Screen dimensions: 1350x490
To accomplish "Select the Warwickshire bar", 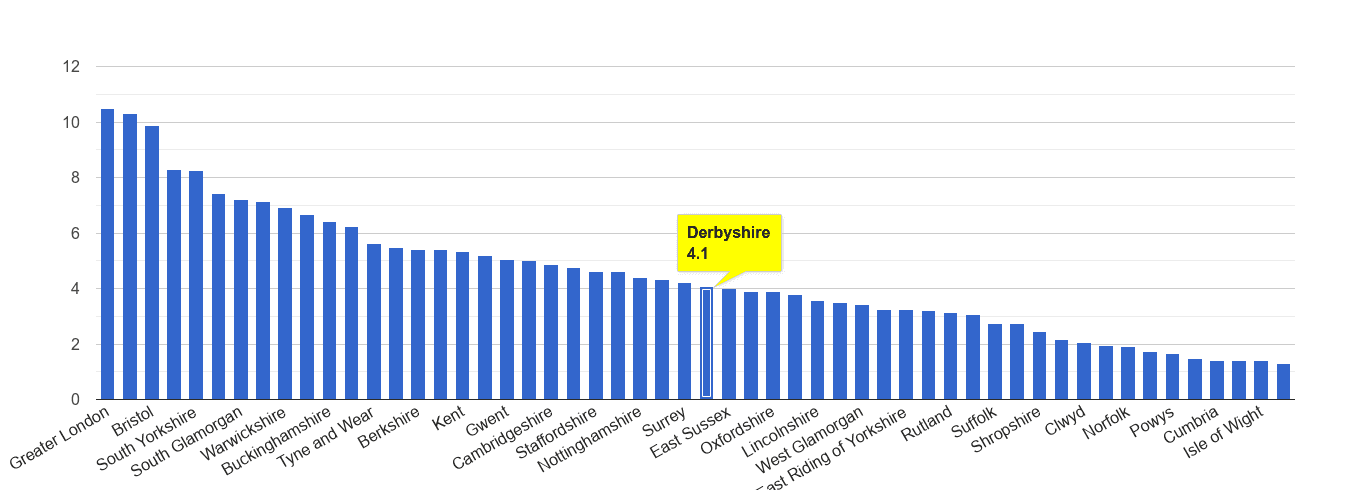I will tap(285, 303).
